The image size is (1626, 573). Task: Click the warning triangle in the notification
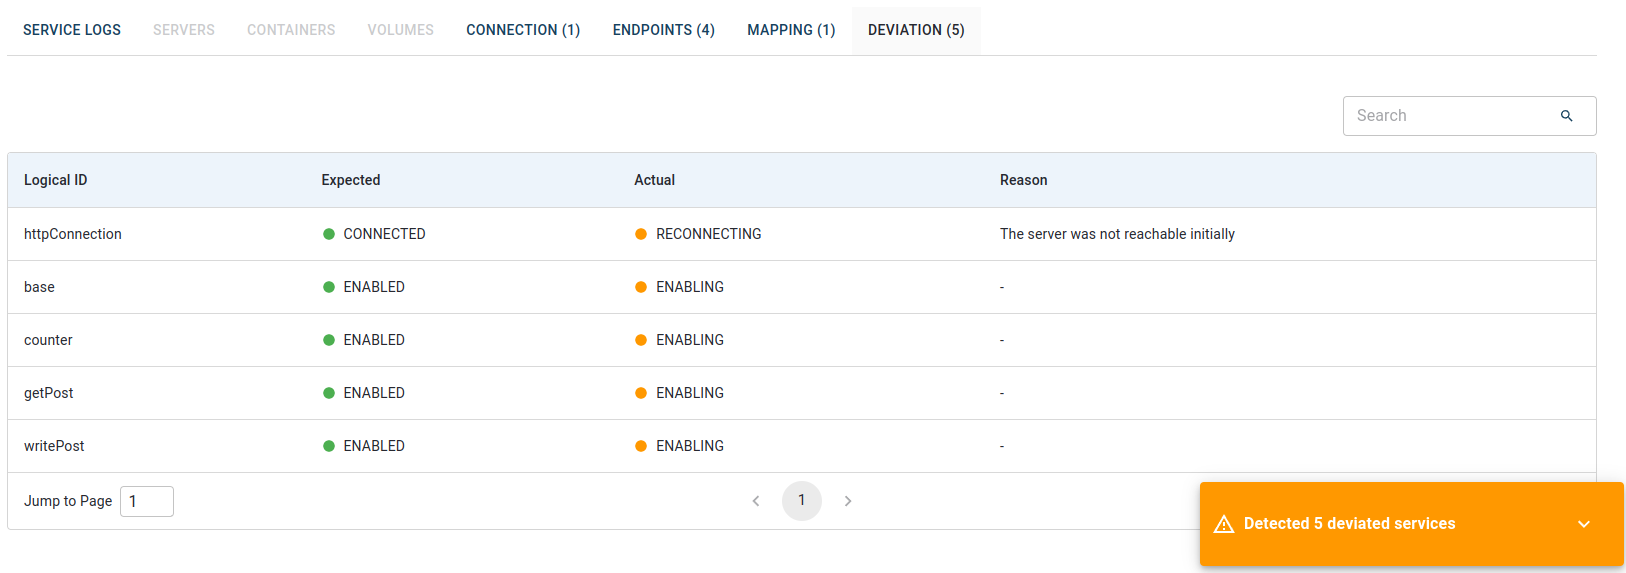coord(1223,524)
